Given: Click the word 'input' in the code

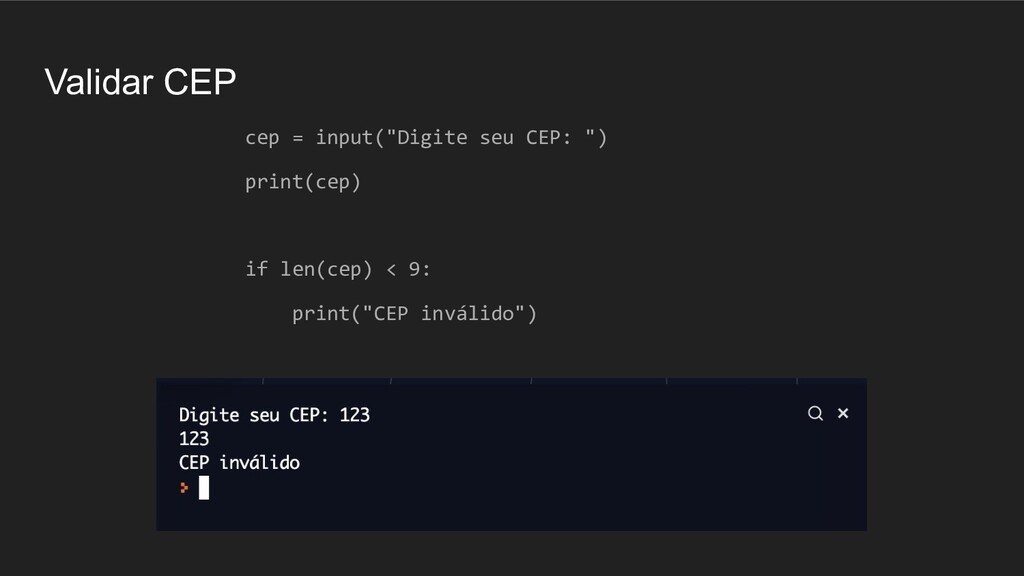Looking at the screenshot, I should tap(344, 138).
